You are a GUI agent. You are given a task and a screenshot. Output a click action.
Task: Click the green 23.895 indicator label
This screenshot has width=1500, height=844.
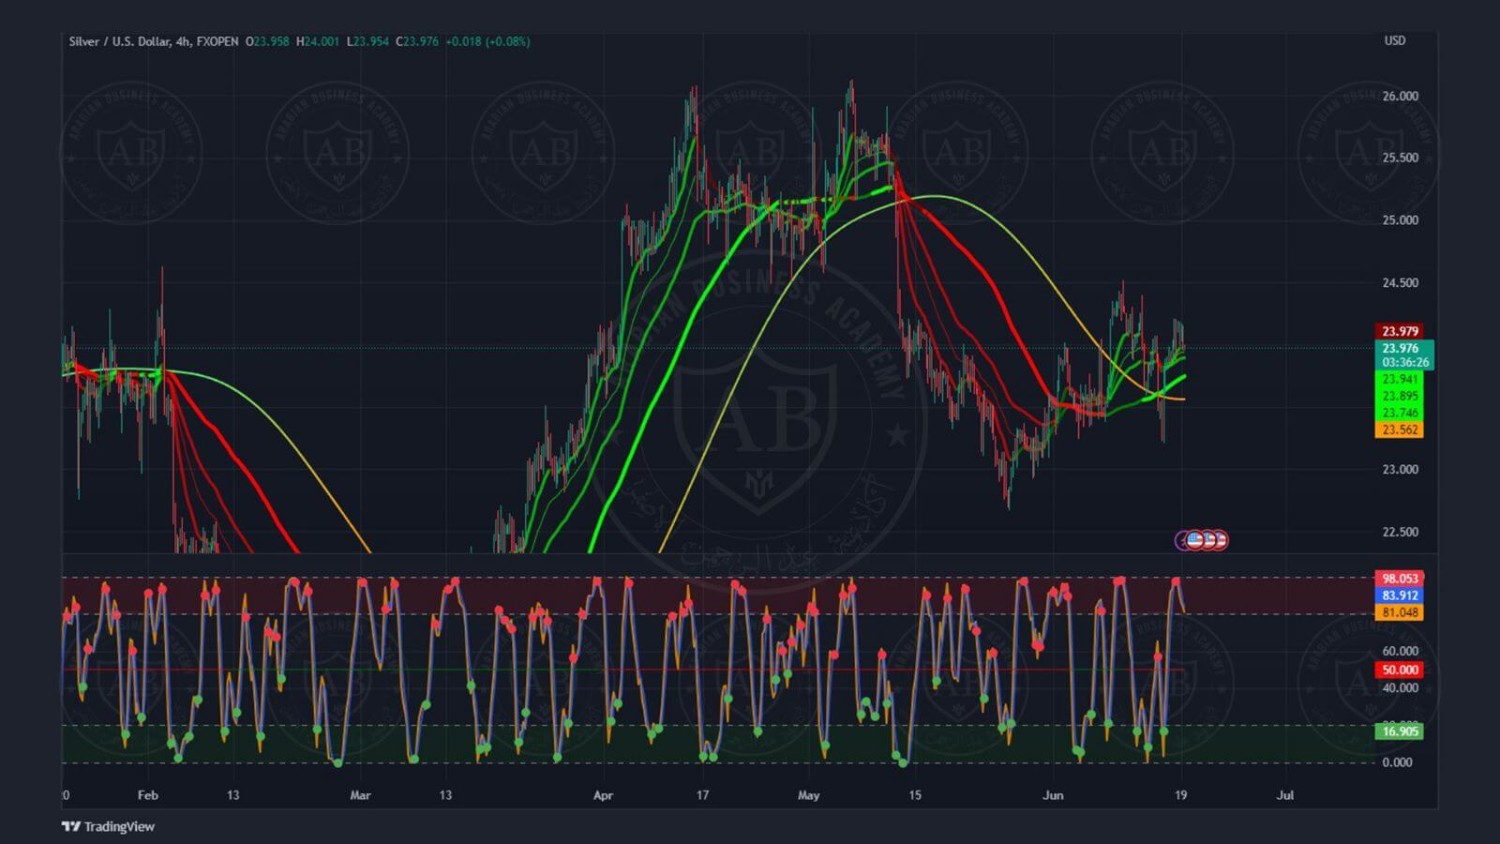point(1400,396)
